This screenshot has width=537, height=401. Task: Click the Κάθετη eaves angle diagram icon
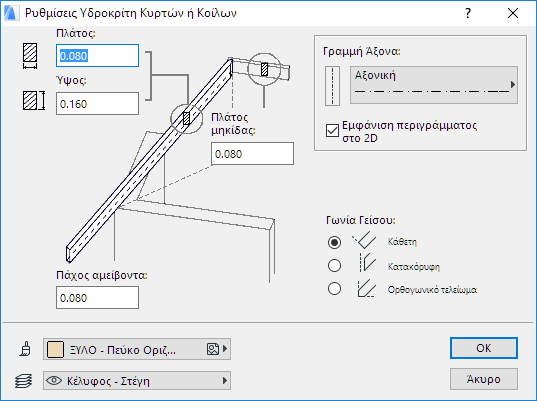pos(364,240)
